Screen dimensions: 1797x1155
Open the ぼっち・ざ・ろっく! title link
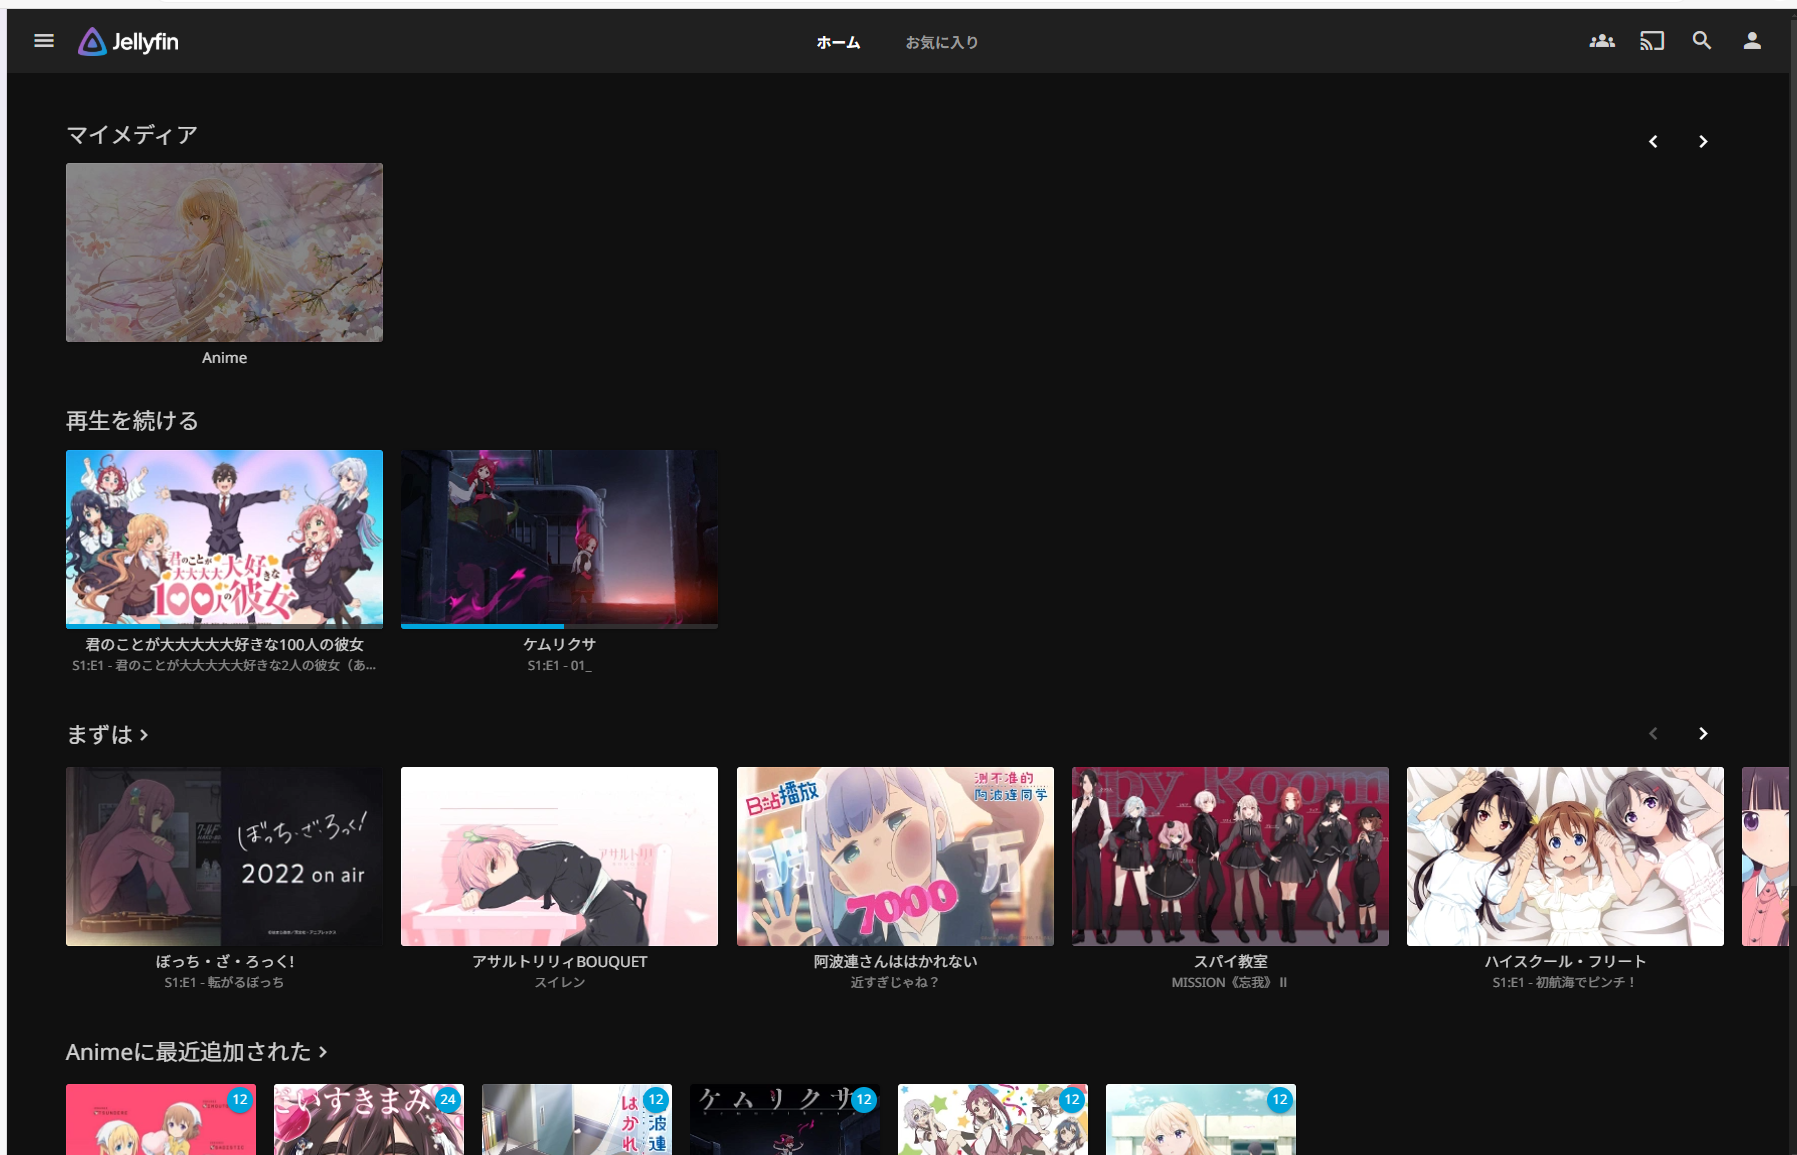pyautogui.click(x=224, y=961)
